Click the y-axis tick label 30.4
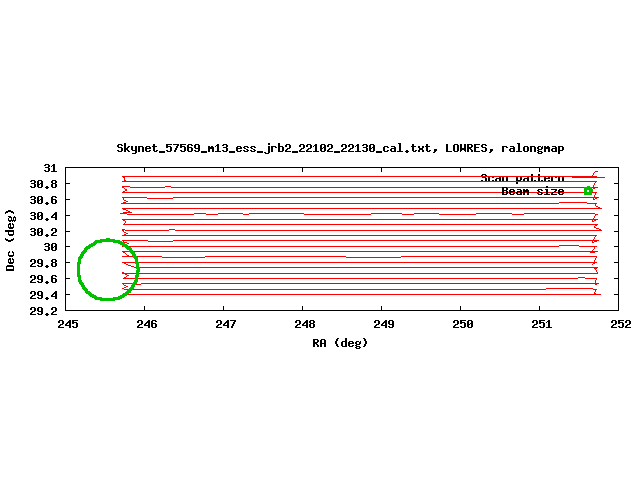This screenshot has height=480, width=640. [x=44, y=216]
